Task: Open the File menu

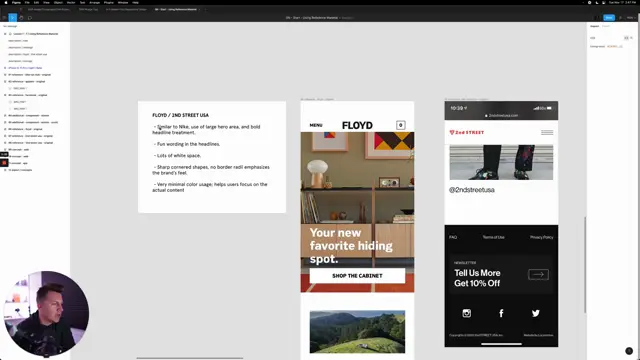Action: pos(27,2)
